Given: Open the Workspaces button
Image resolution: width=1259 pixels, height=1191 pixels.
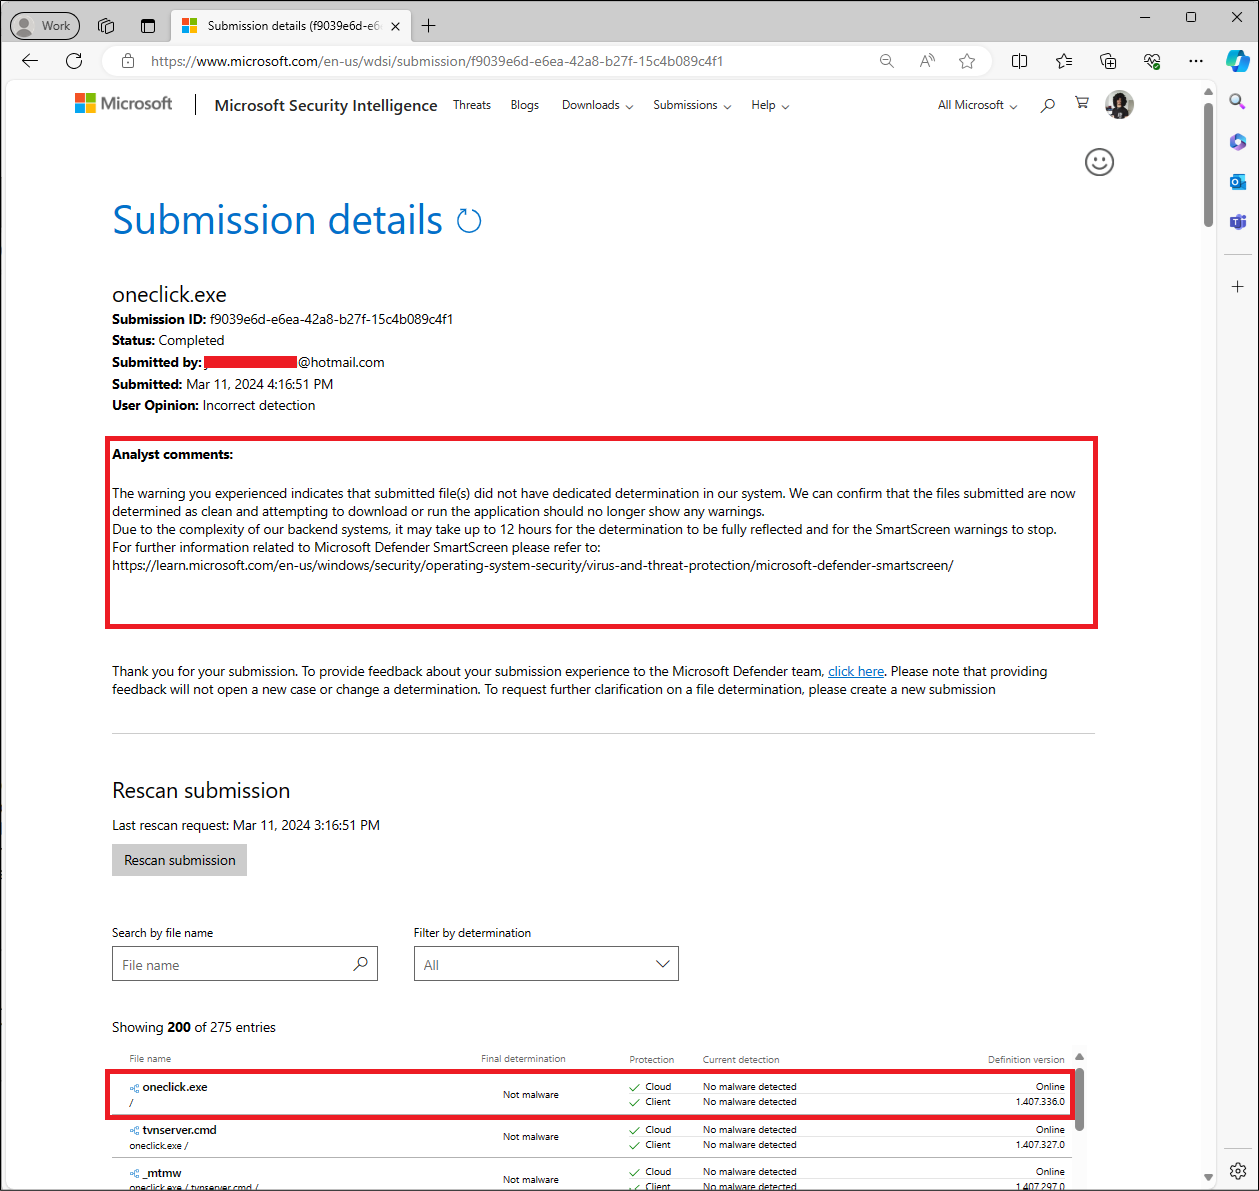Looking at the screenshot, I should click(x=106, y=26).
